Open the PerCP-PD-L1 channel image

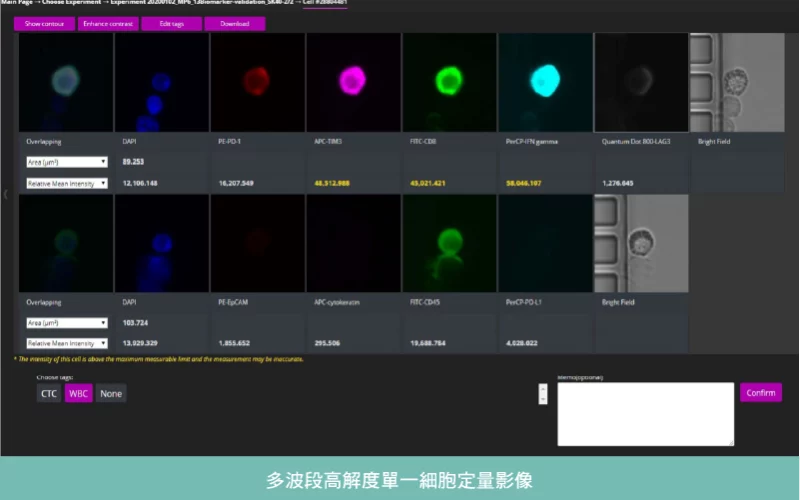click(x=545, y=243)
